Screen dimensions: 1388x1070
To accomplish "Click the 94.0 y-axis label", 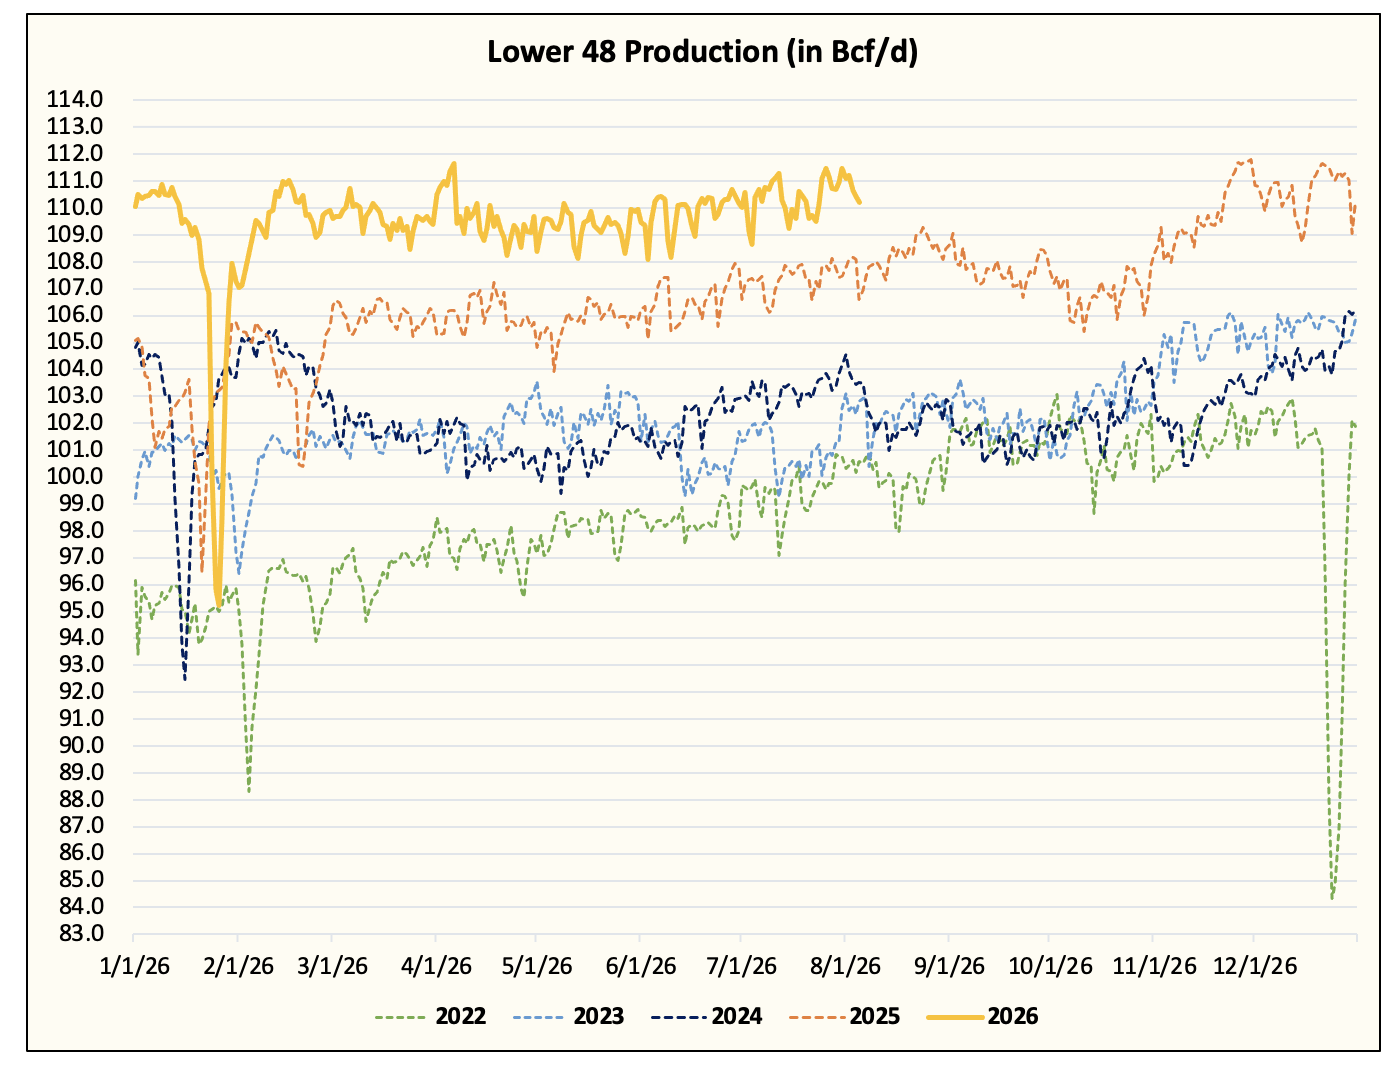I will click(80, 638).
